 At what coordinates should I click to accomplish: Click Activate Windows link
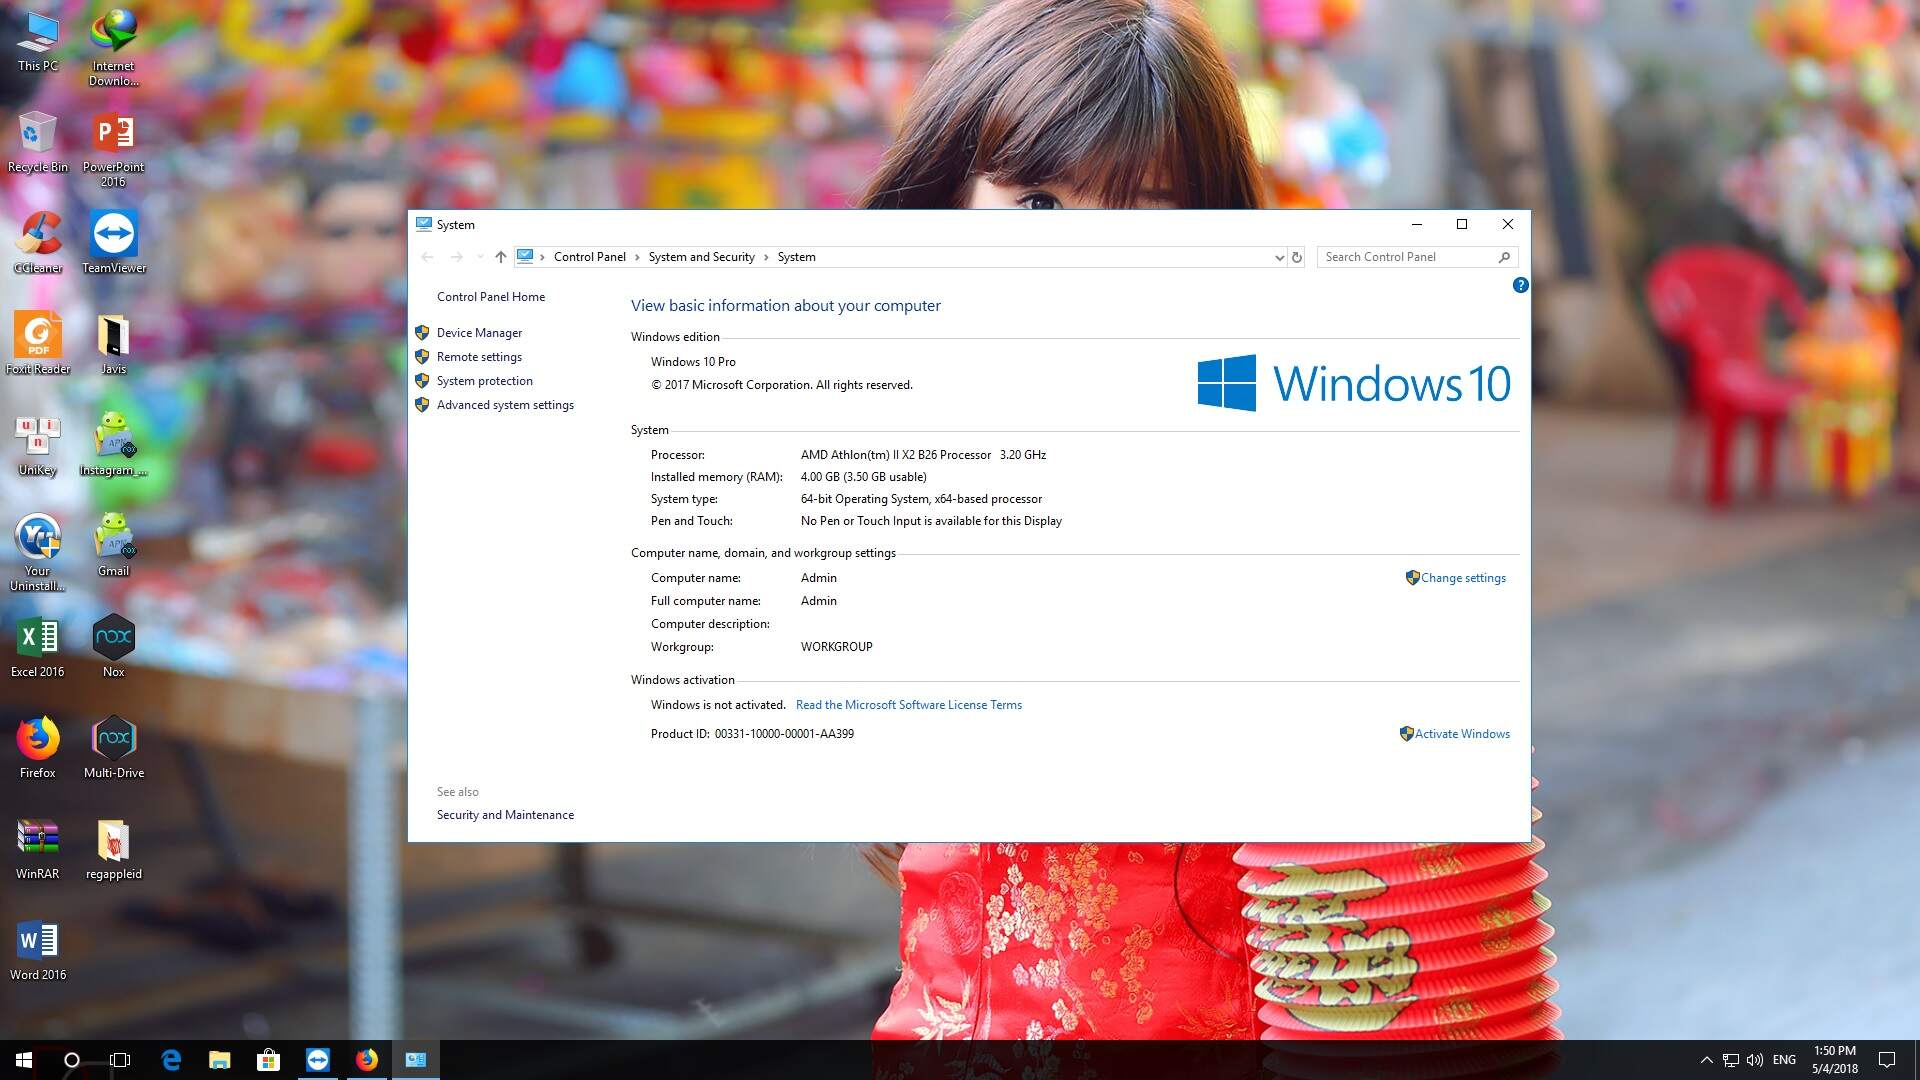click(x=1461, y=734)
